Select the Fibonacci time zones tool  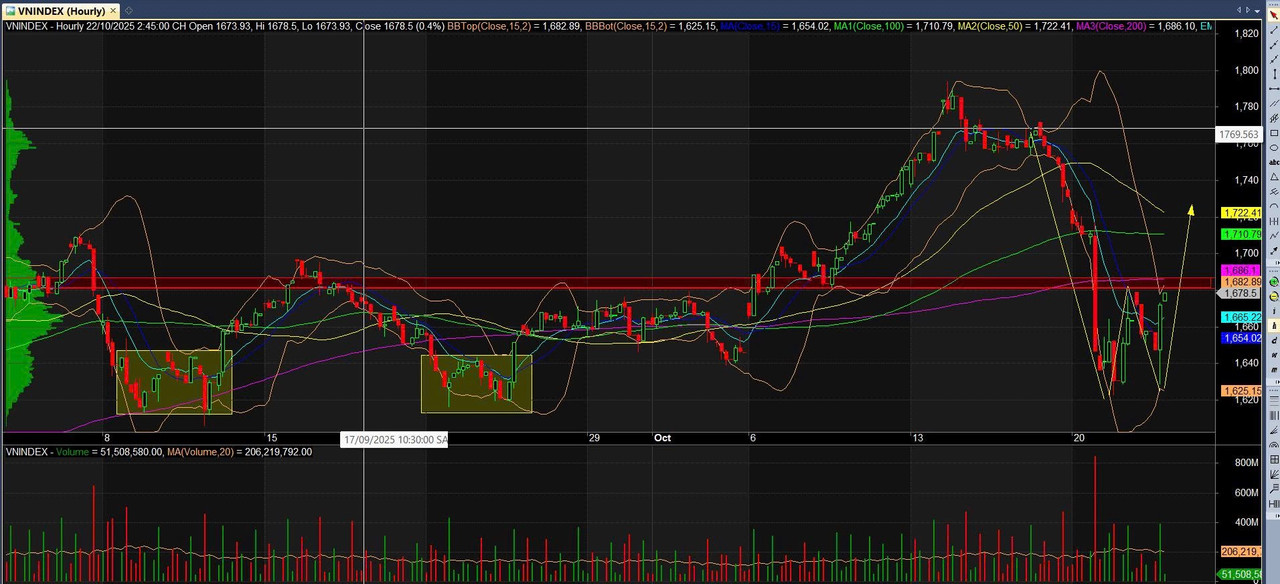(1273, 415)
